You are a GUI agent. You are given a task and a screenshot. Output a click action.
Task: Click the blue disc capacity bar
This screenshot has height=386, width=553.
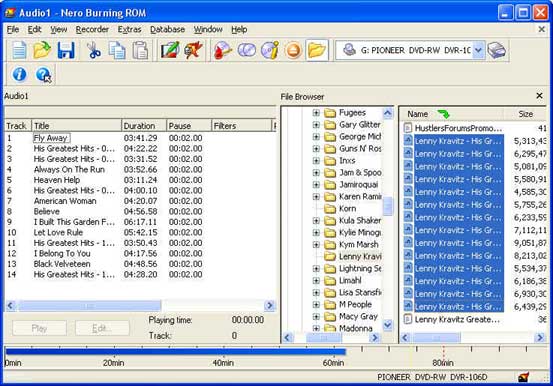pos(176,351)
